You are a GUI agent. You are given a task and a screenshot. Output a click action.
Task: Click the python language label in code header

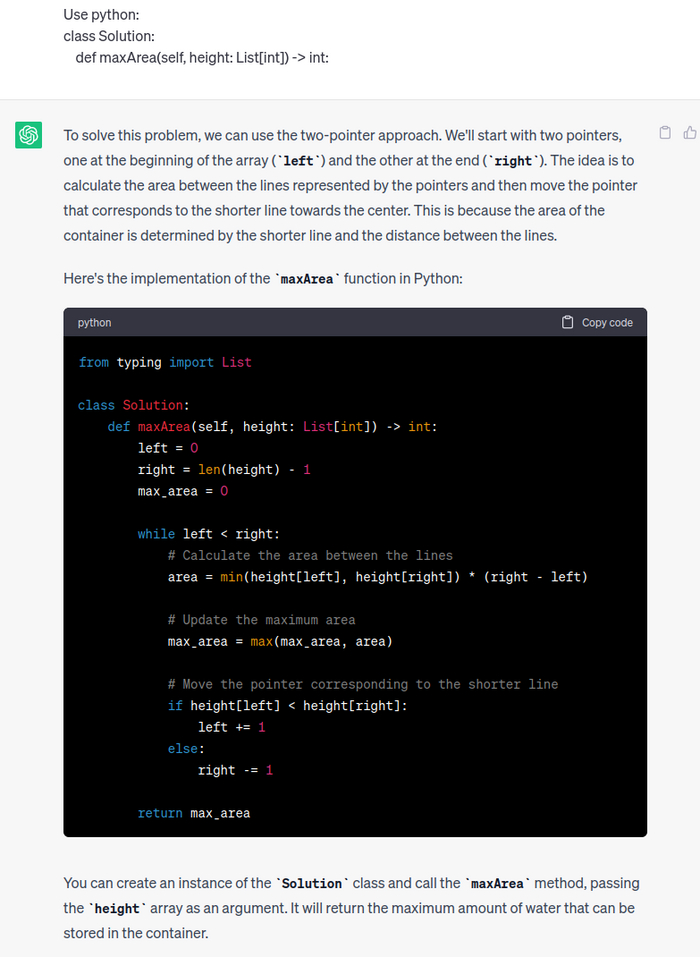click(x=95, y=322)
